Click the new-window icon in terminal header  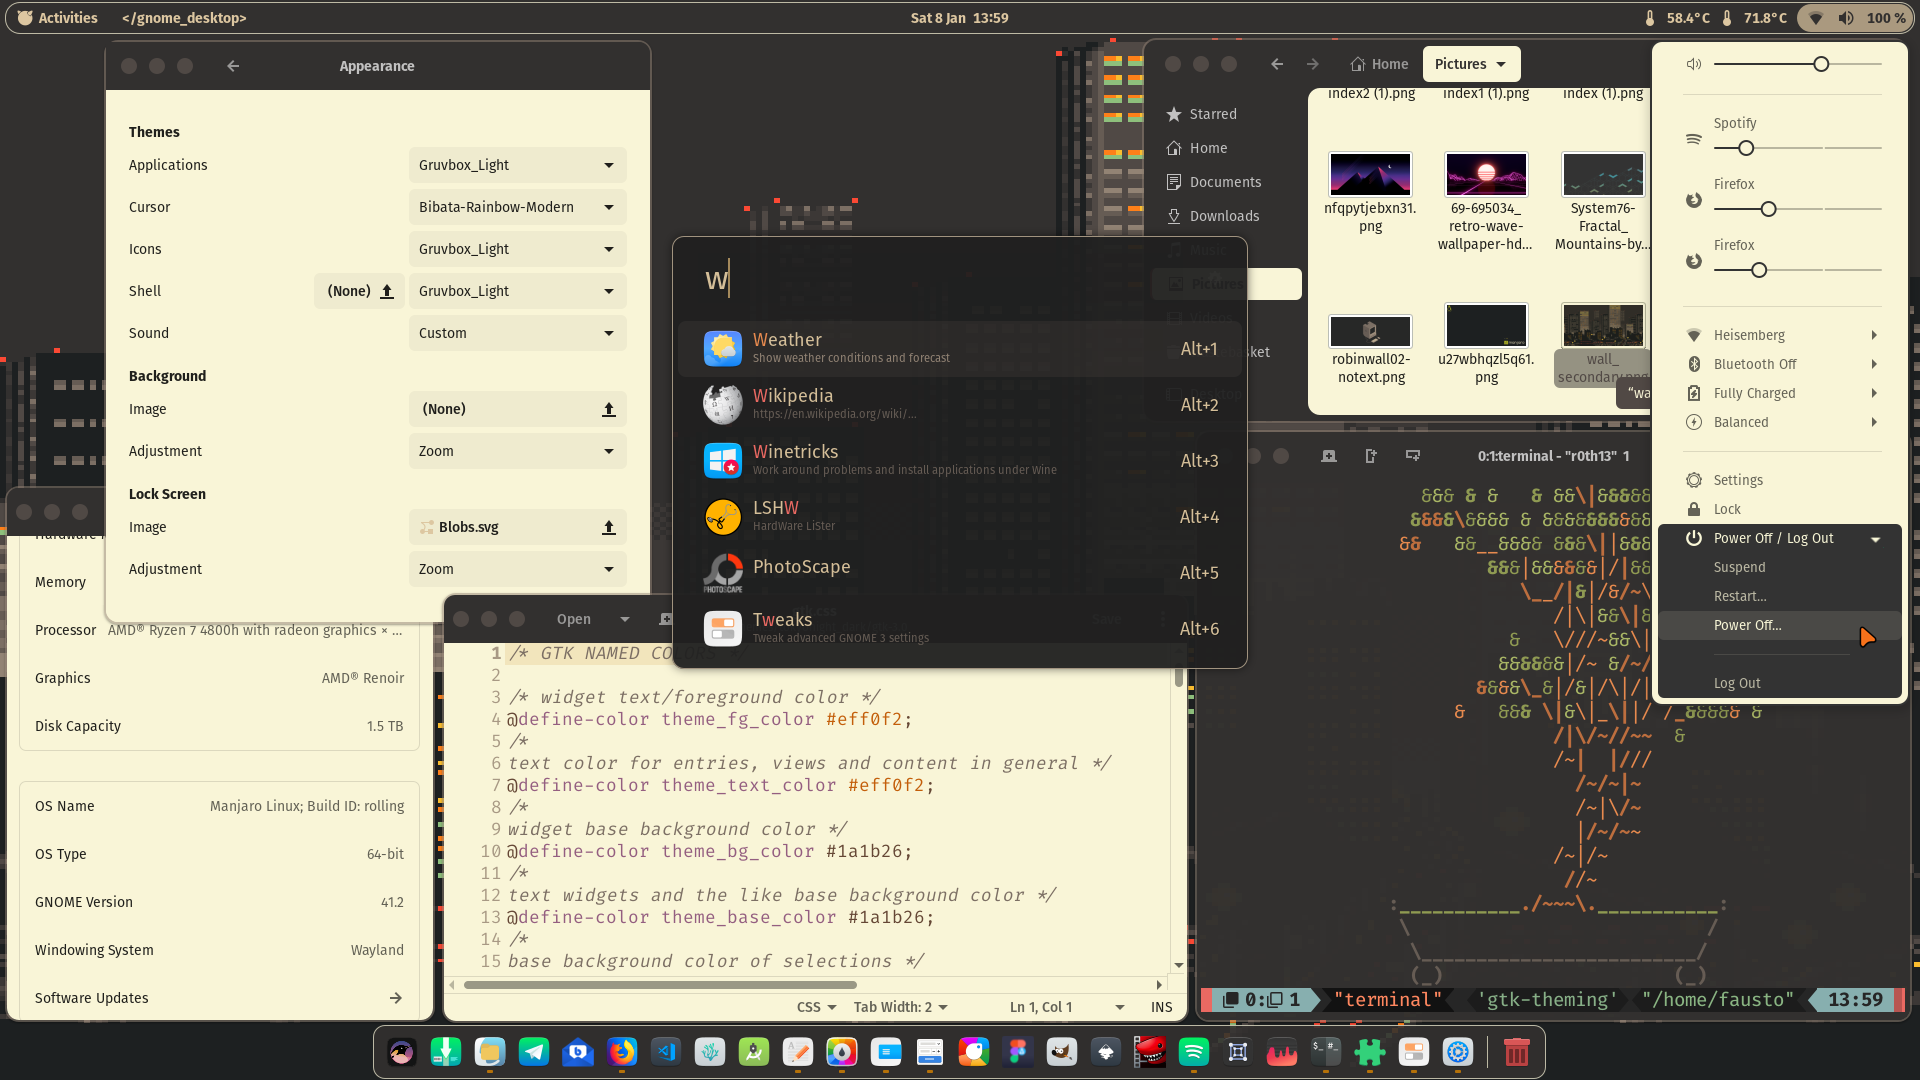coord(1413,456)
